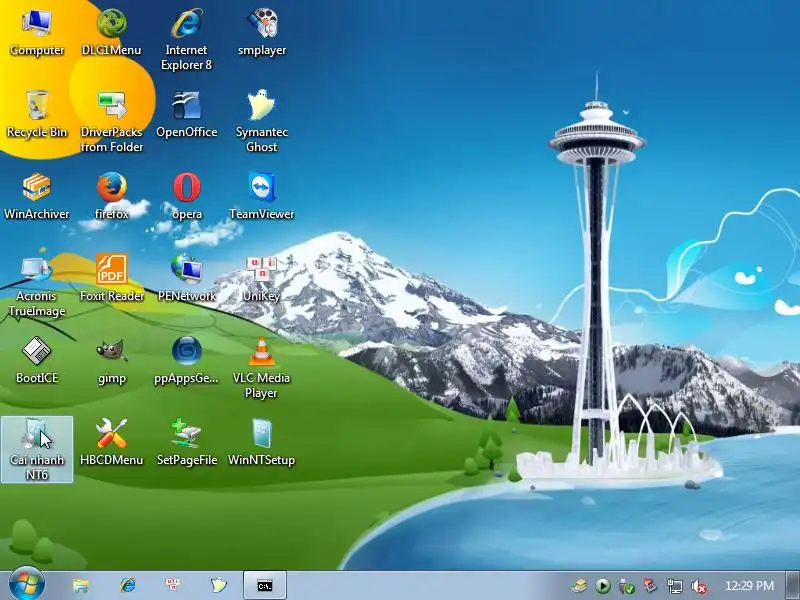Select the DLC1Menu desktop icon
Image resolution: width=800 pixels, height=600 pixels.
pyautogui.click(x=111, y=32)
